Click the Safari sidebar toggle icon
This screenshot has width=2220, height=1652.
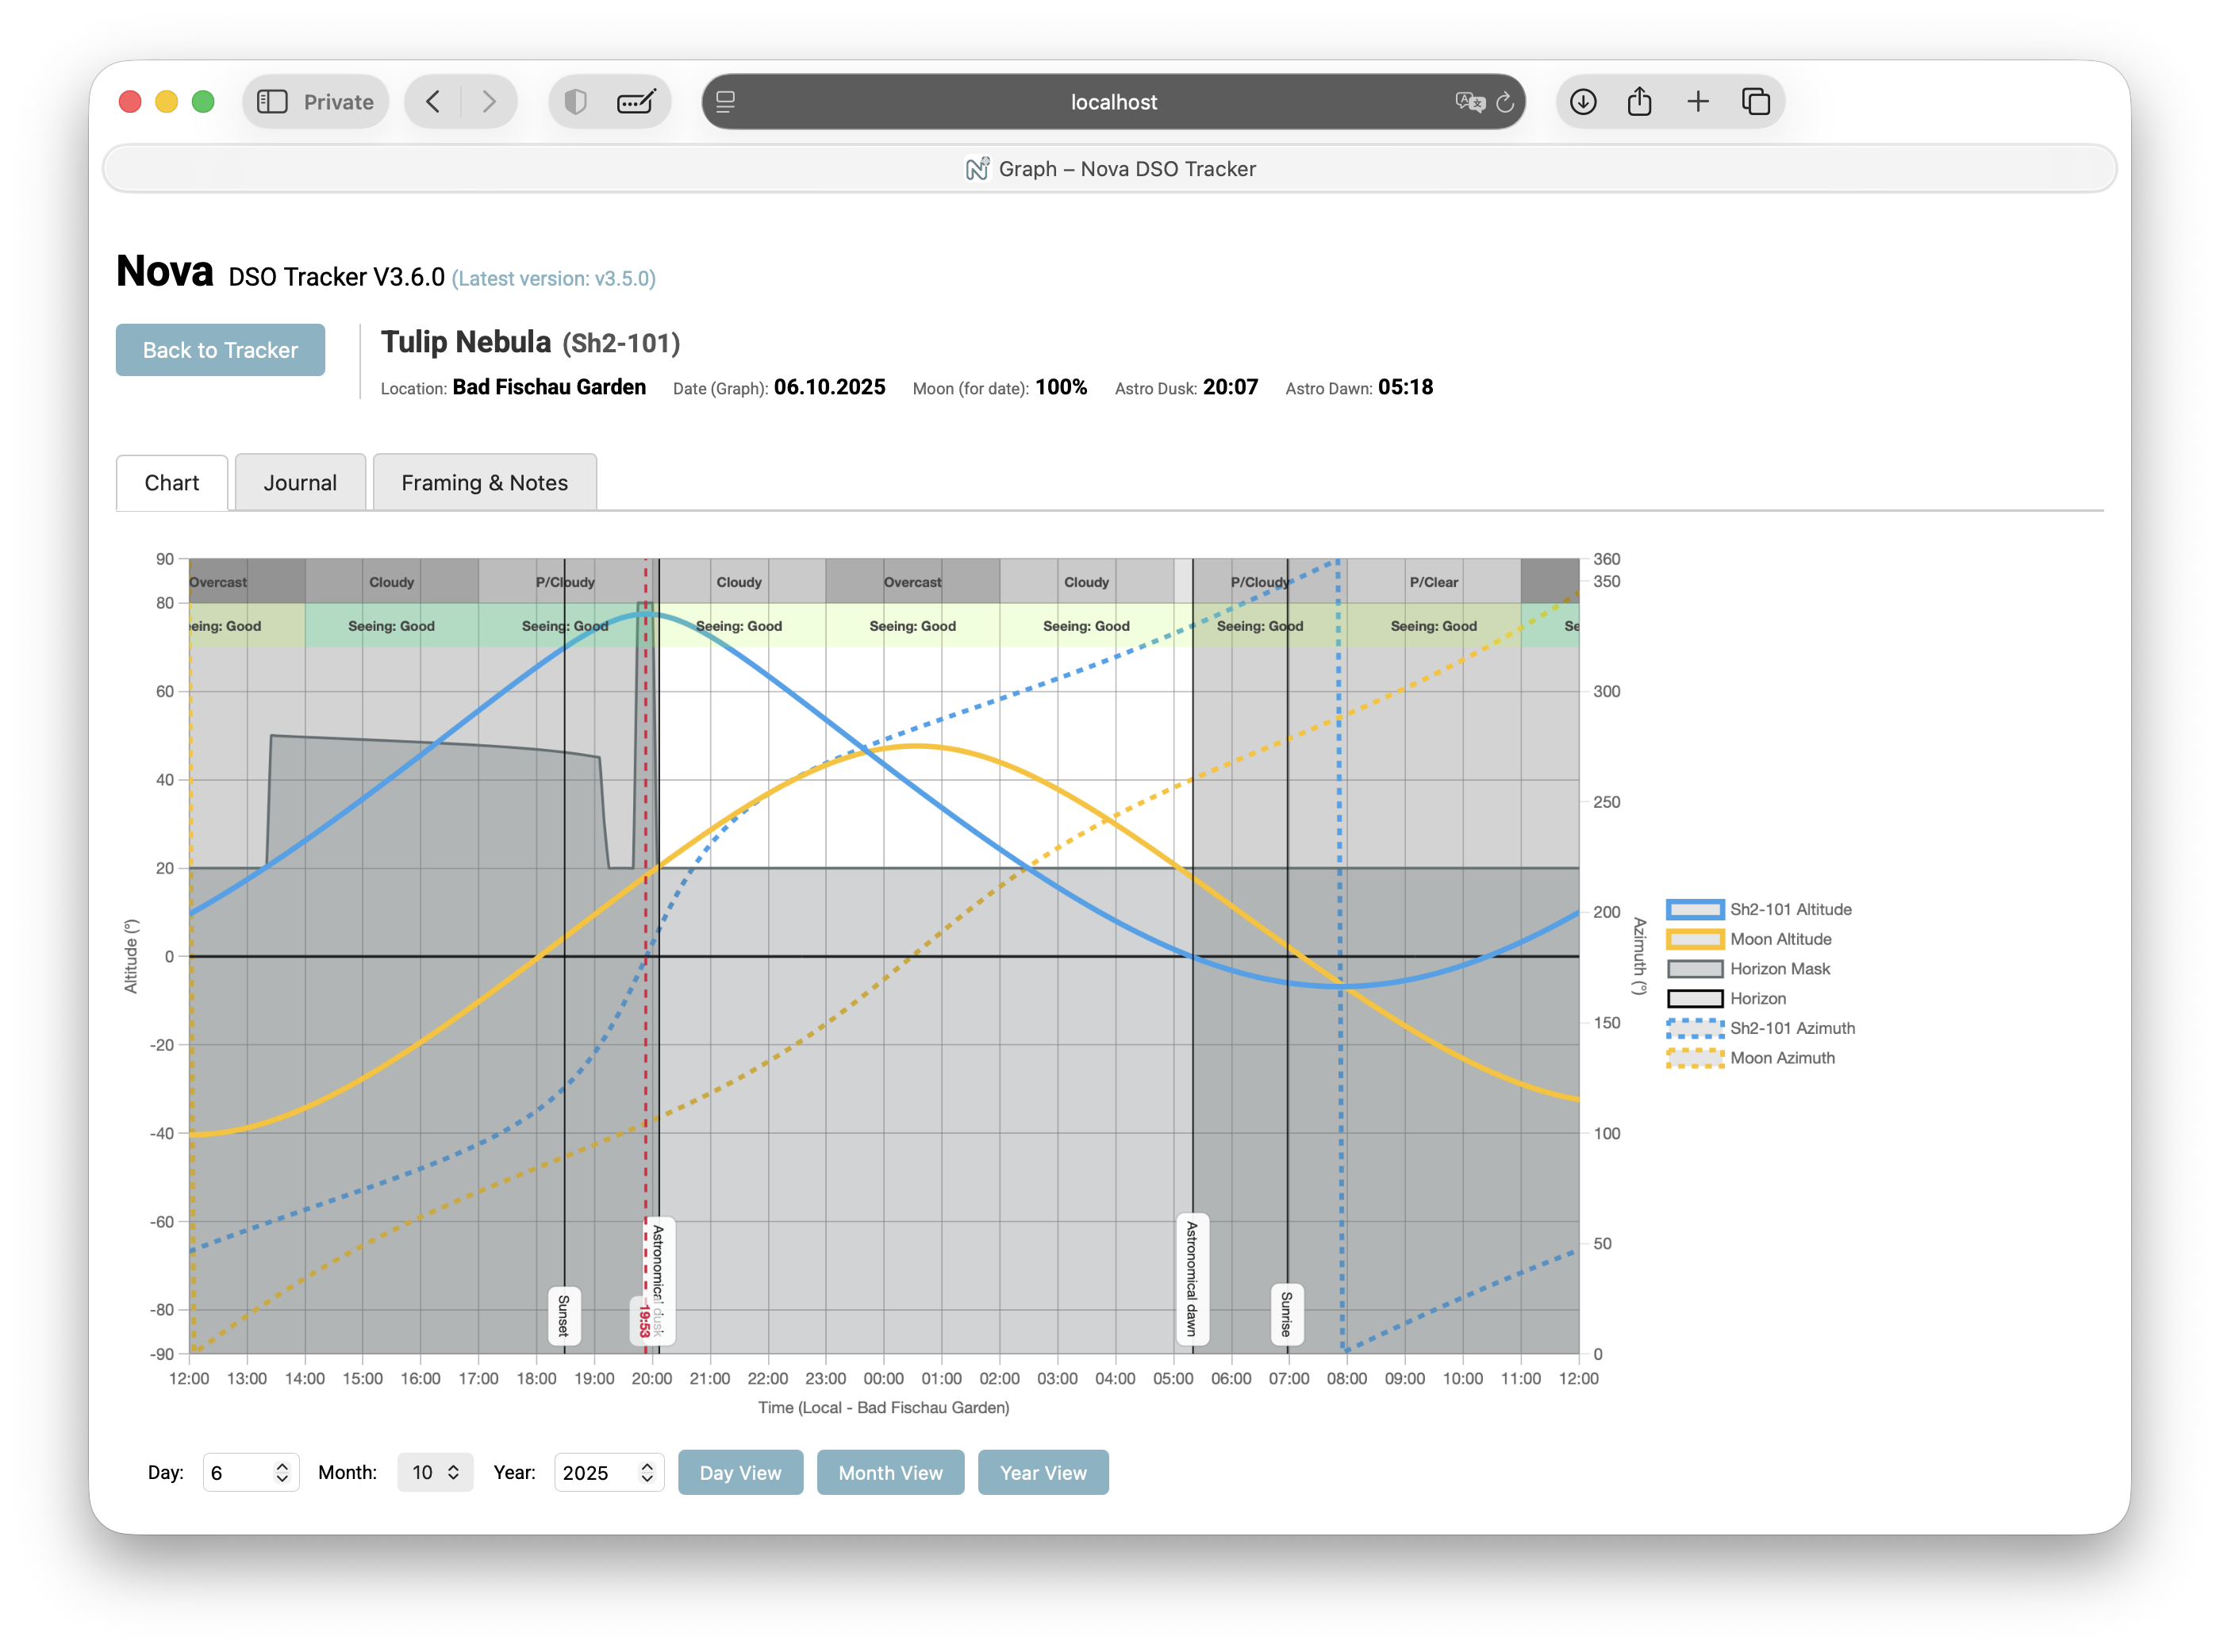click(272, 102)
